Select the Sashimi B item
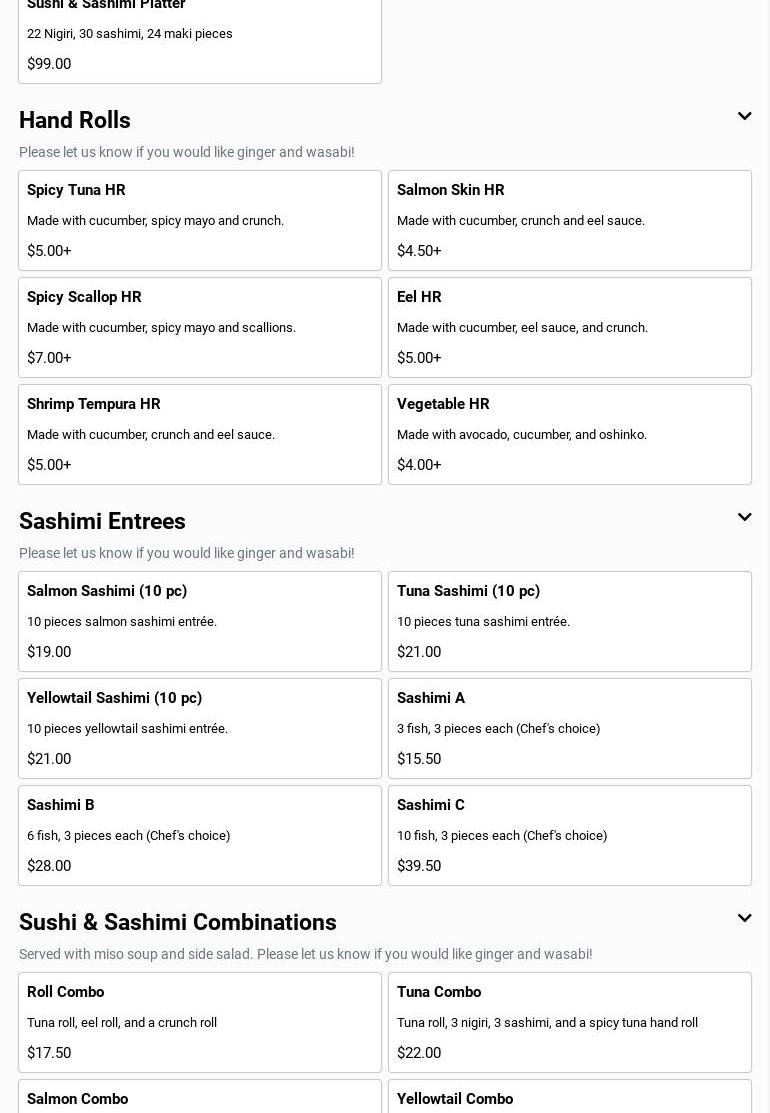This screenshot has height=1113, width=770. 200,835
